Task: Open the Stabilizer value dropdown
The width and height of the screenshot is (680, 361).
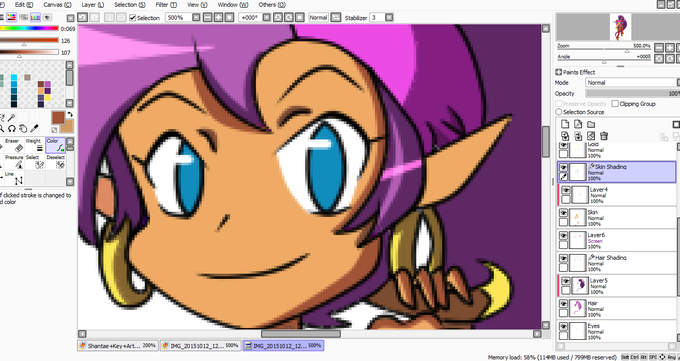Action: coord(389,17)
